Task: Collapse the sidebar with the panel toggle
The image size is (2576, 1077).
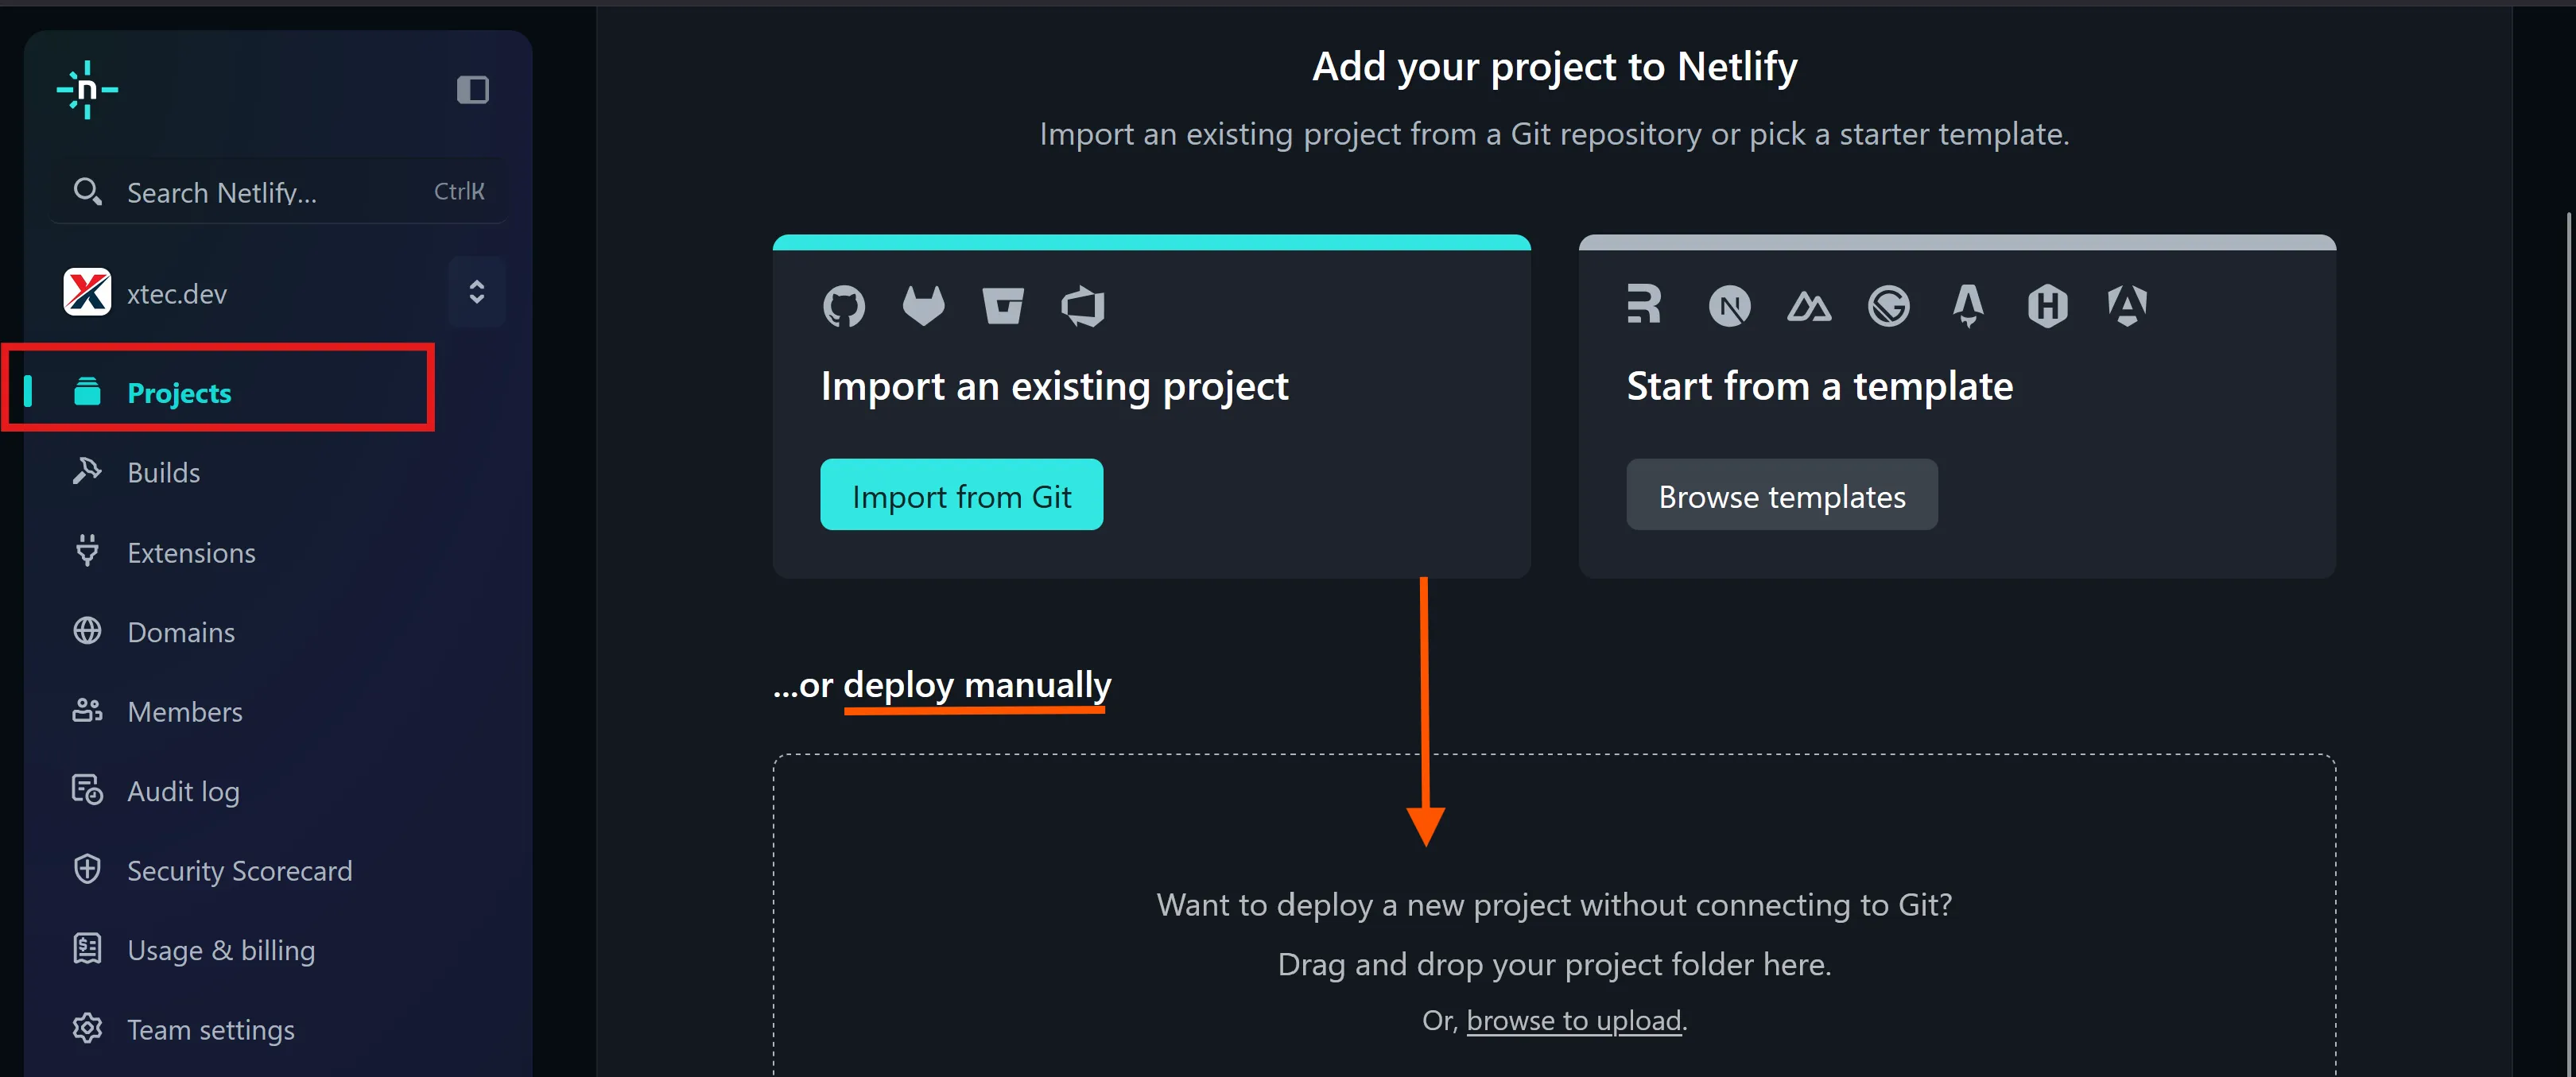Action: pos(473,90)
